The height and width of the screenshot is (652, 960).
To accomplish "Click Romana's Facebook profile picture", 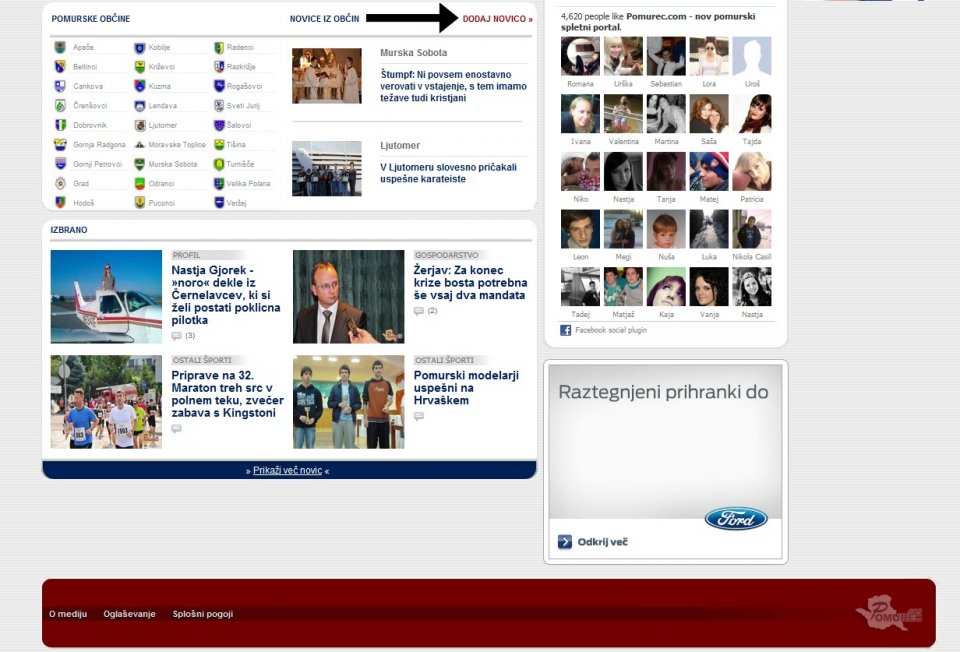I will (580, 57).
